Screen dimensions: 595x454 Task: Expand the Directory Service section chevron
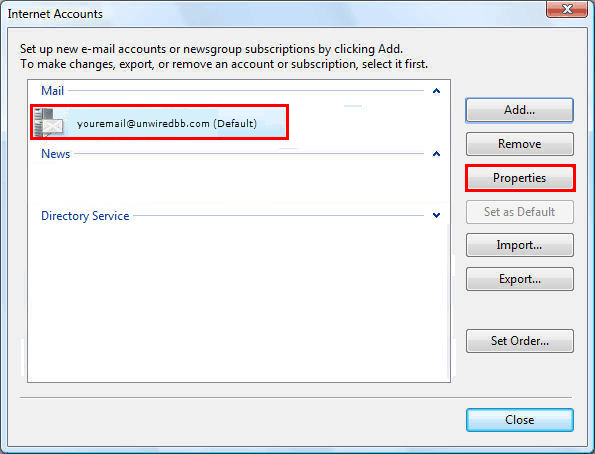click(436, 215)
